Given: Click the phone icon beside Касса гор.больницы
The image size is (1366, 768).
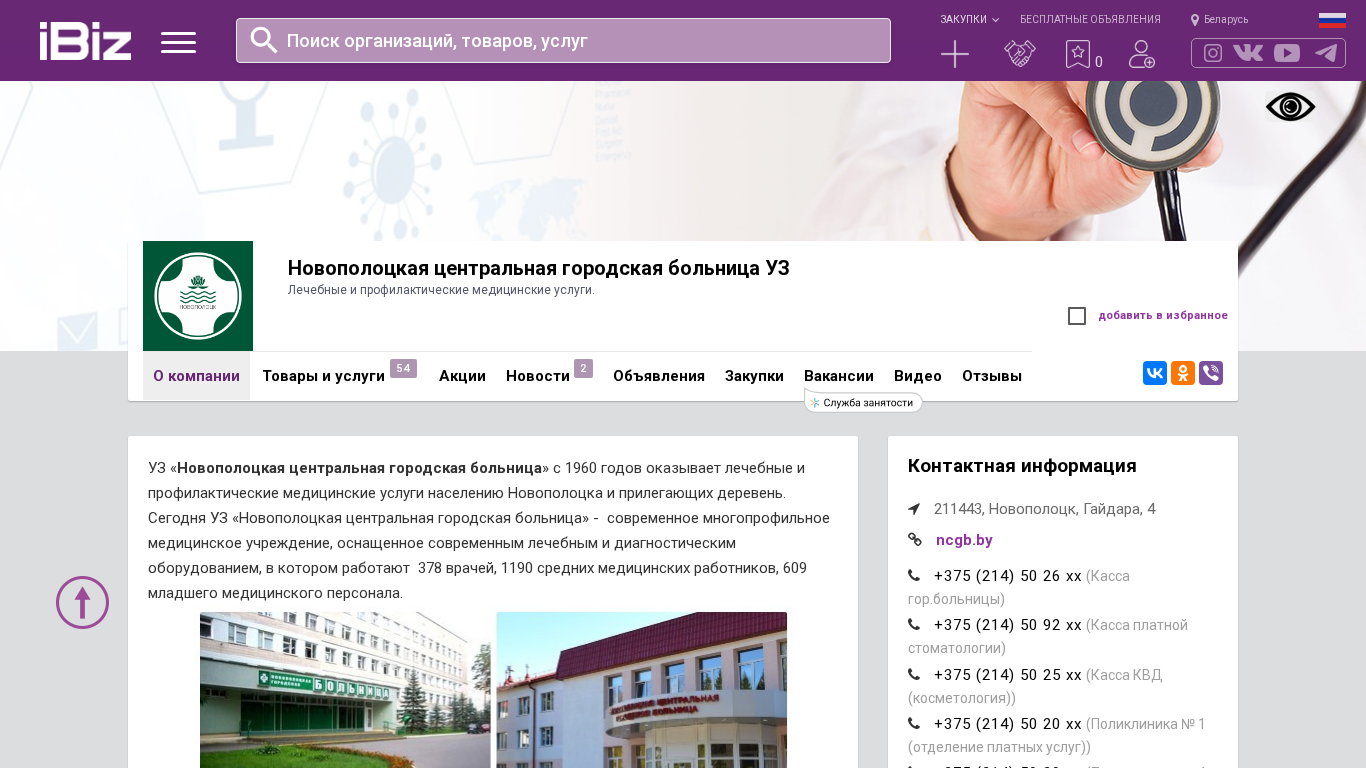Looking at the screenshot, I should [x=914, y=576].
